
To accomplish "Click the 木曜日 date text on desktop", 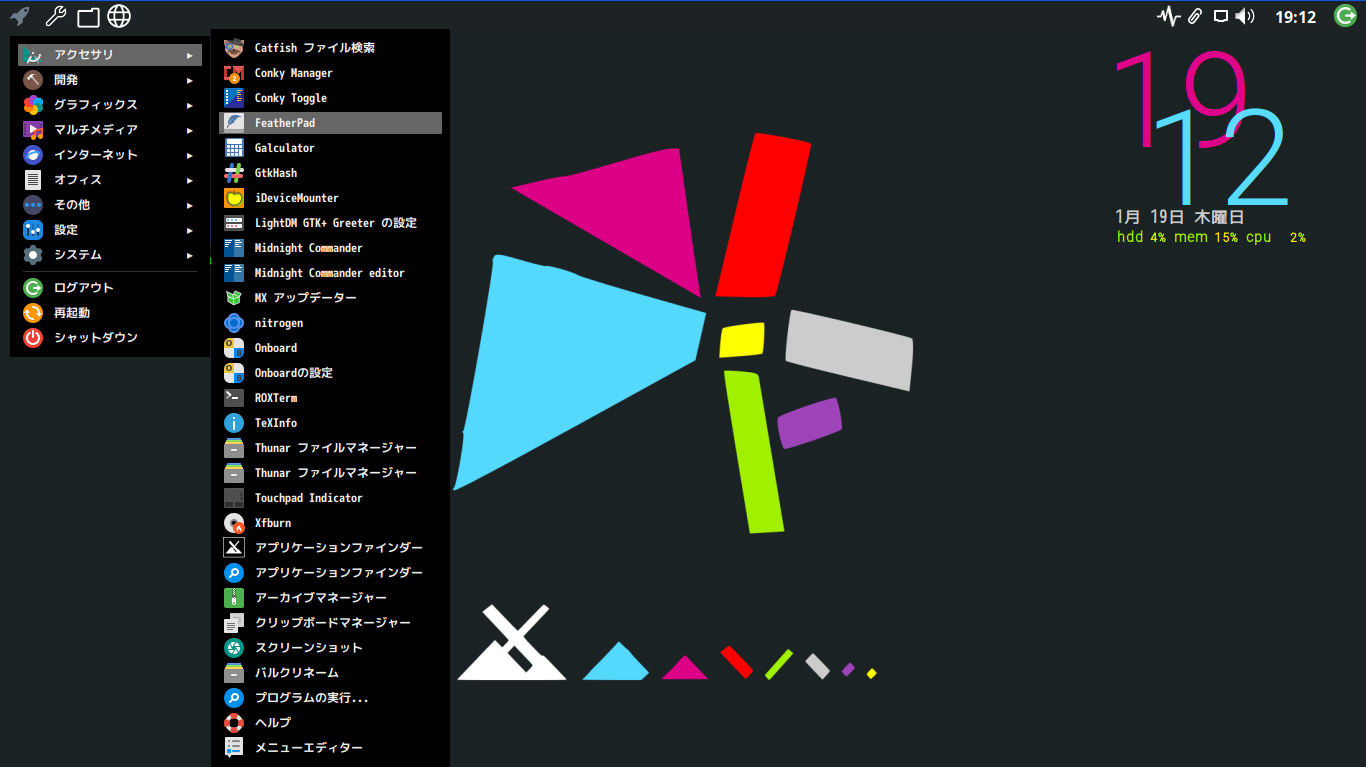I will [x=1219, y=217].
